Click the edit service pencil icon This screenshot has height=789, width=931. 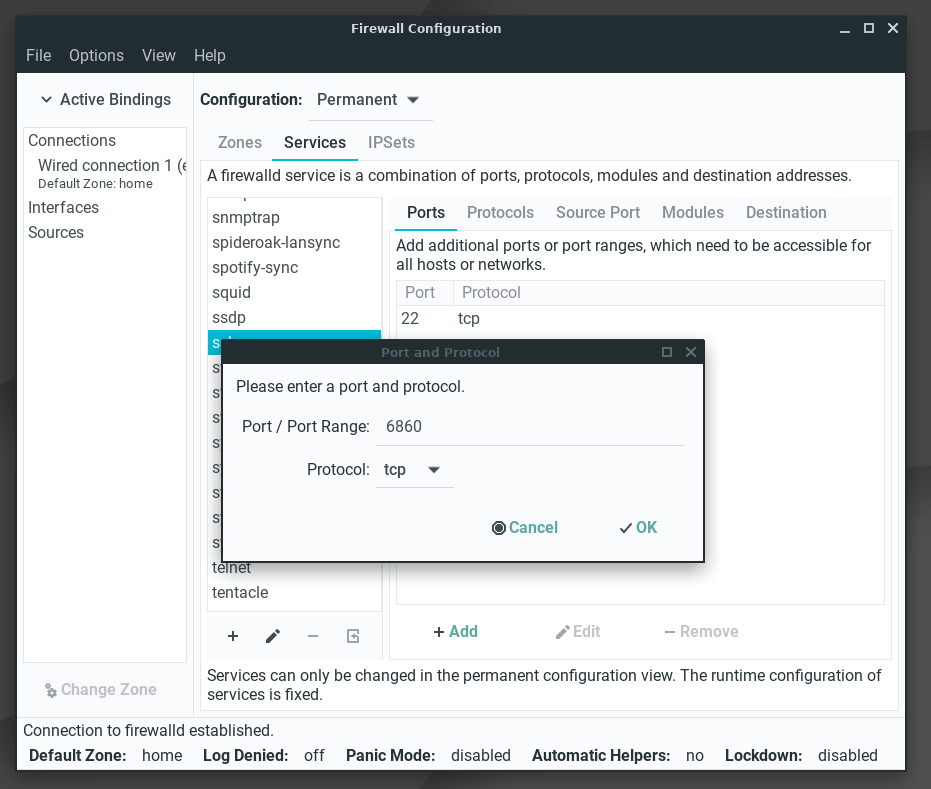[273, 636]
